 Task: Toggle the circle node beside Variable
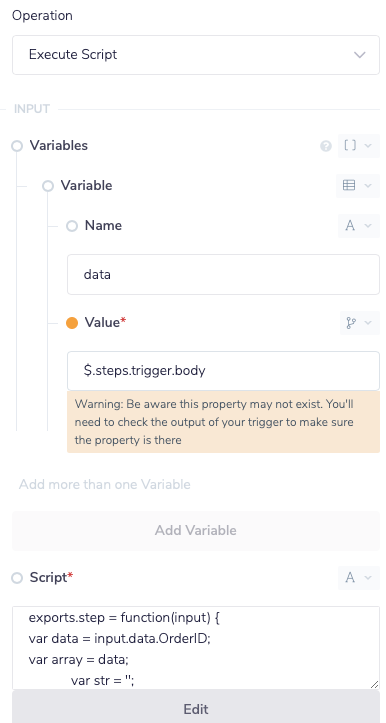coord(48,186)
